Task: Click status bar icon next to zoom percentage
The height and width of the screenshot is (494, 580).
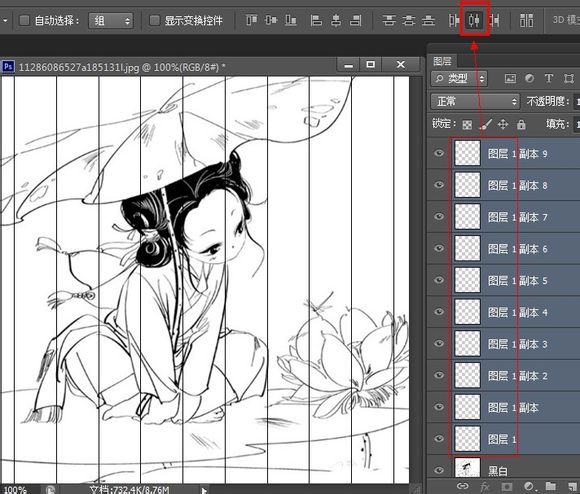Action: click(50, 490)
